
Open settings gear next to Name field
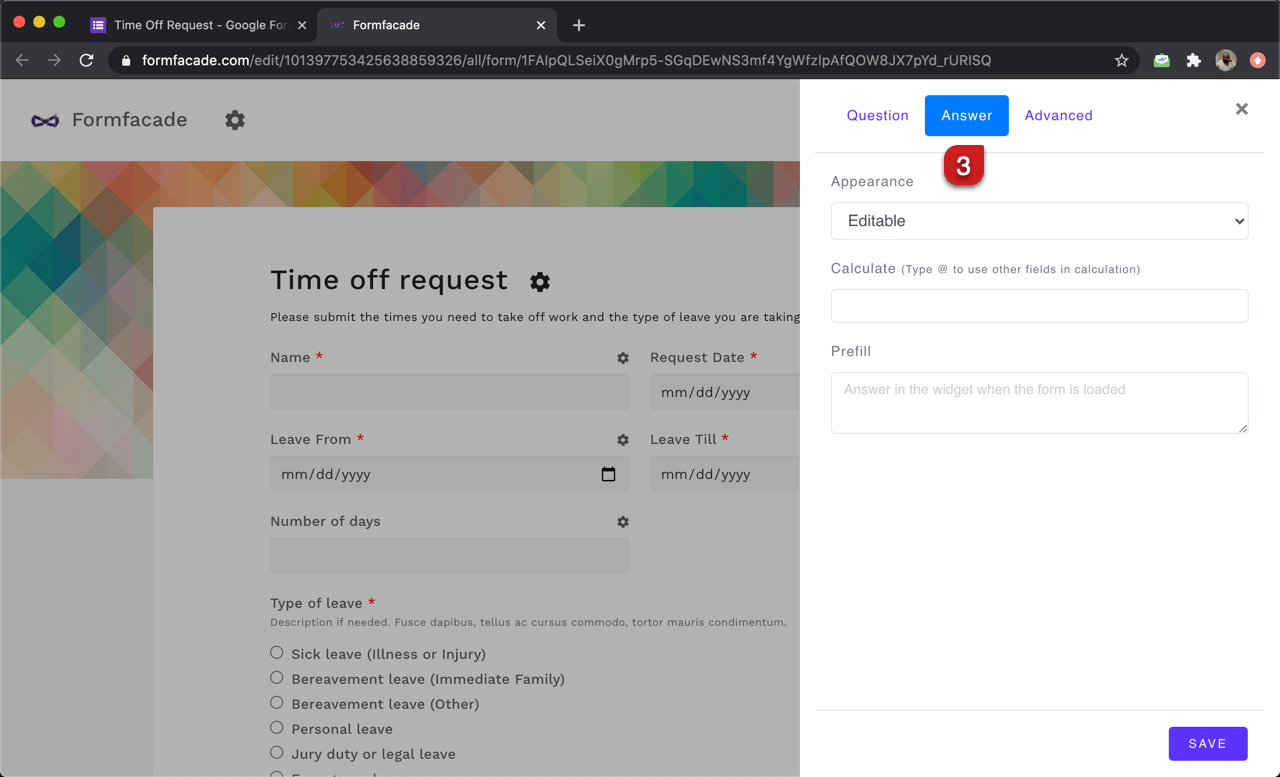click(623, 357)
